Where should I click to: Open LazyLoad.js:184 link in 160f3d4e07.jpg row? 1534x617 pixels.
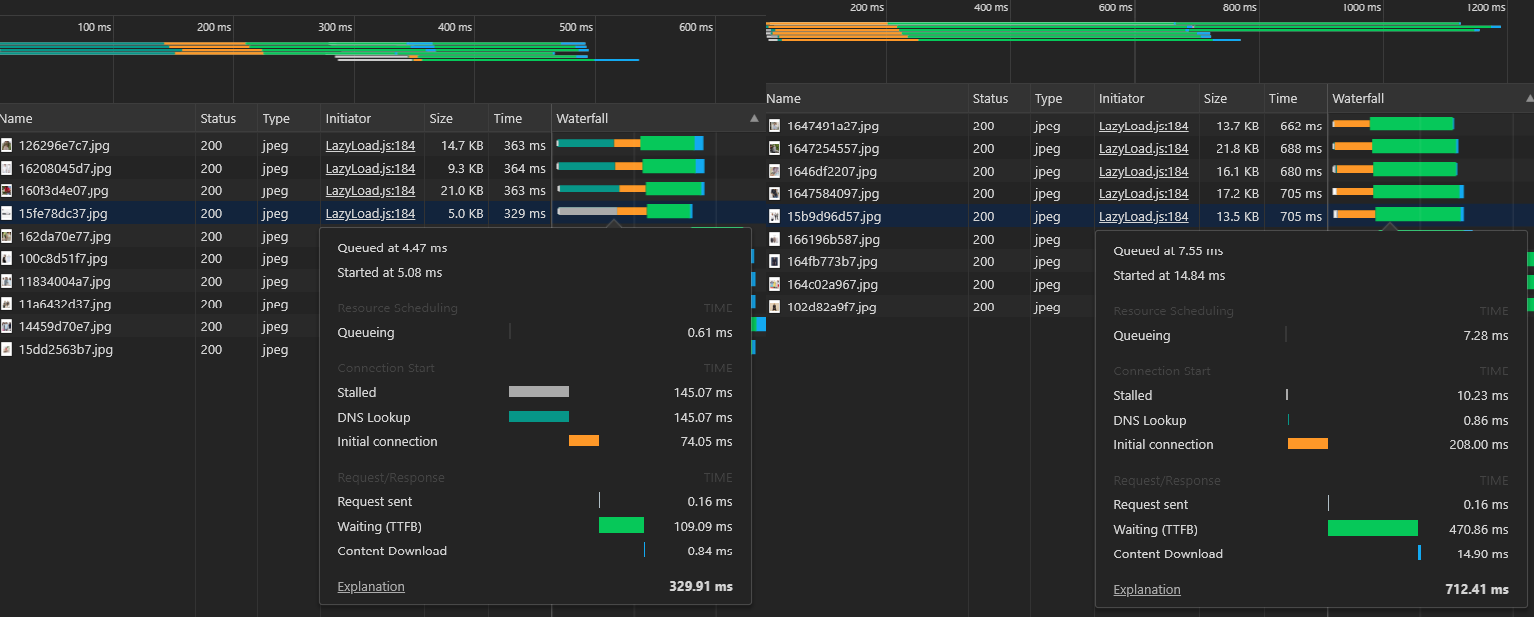point(370,190)
